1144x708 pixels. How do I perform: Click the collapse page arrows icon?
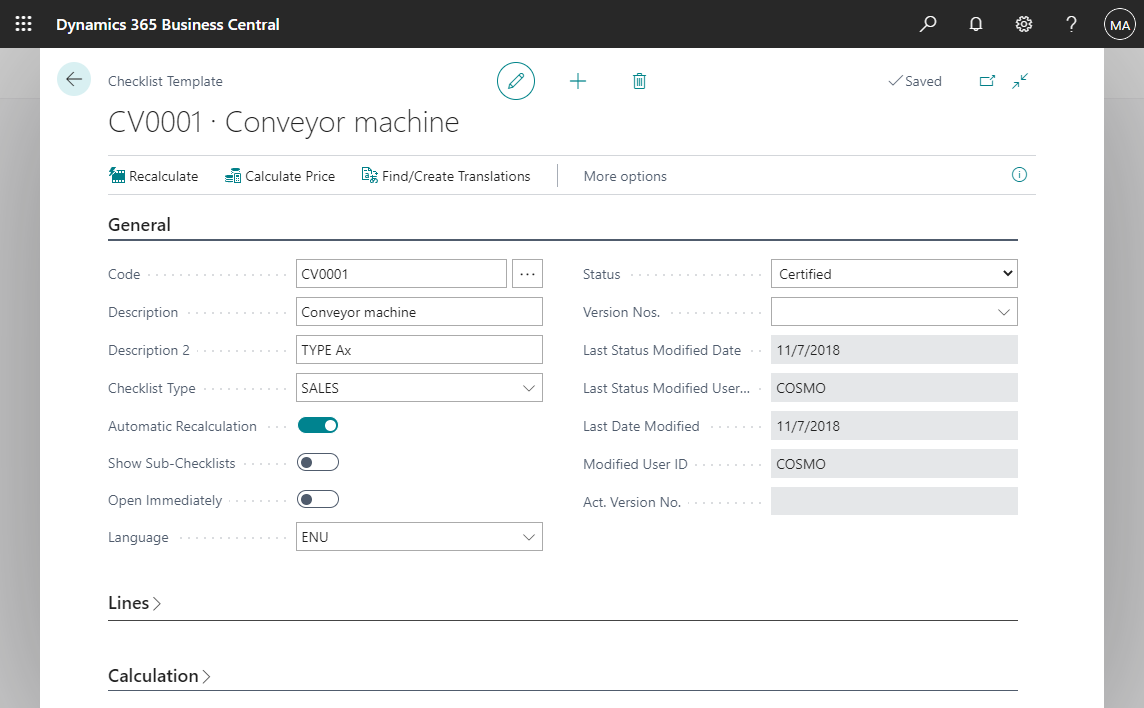(x=1020, y=81)
